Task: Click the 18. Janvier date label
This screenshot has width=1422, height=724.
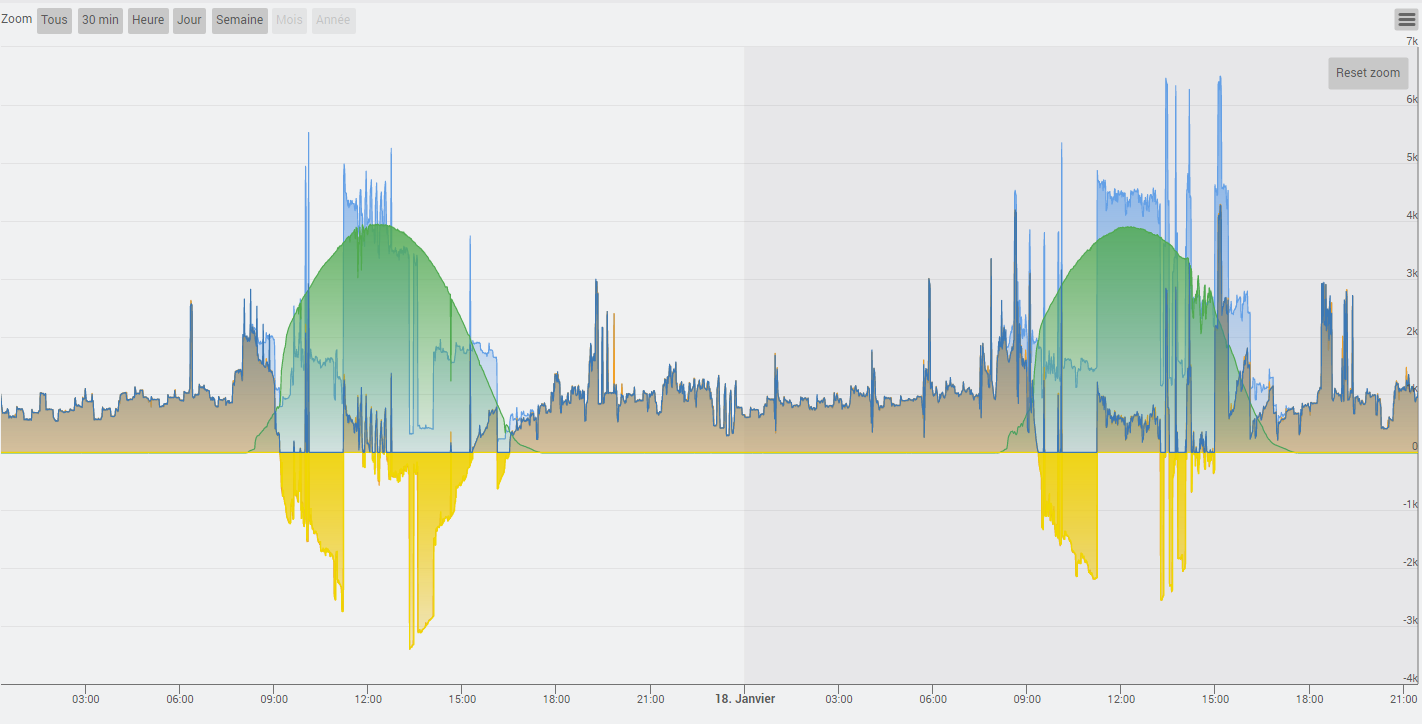Action: 745,699
